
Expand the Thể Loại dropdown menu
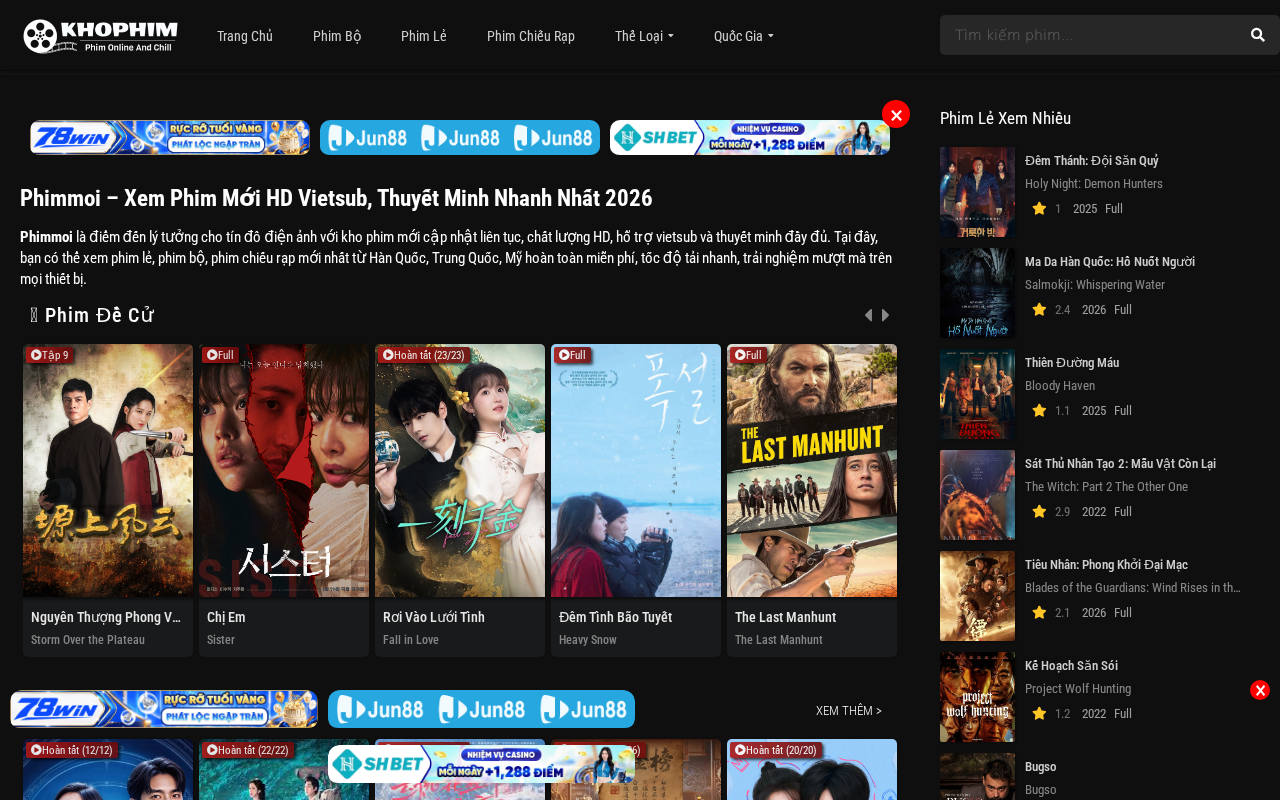[644, 36]
